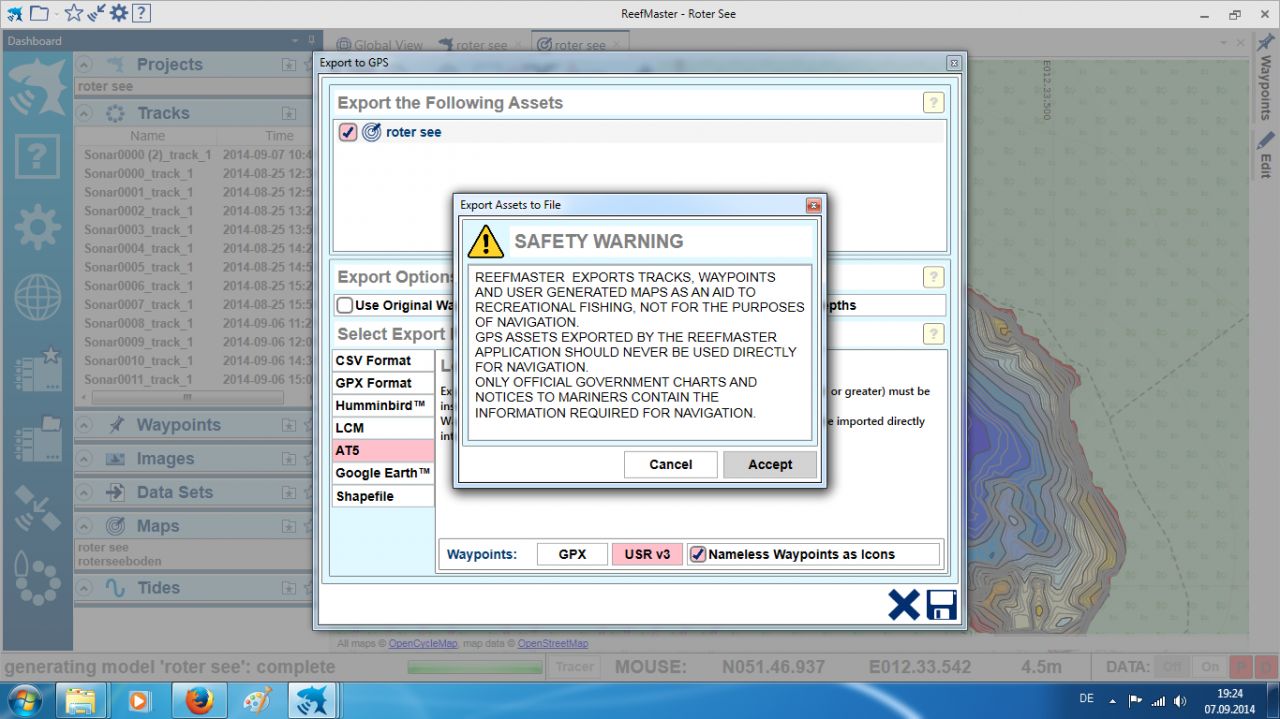The height and width of the screenshot is (719, 1280).
Task: Select GPX Format export type
Action: tap(383, 383)
